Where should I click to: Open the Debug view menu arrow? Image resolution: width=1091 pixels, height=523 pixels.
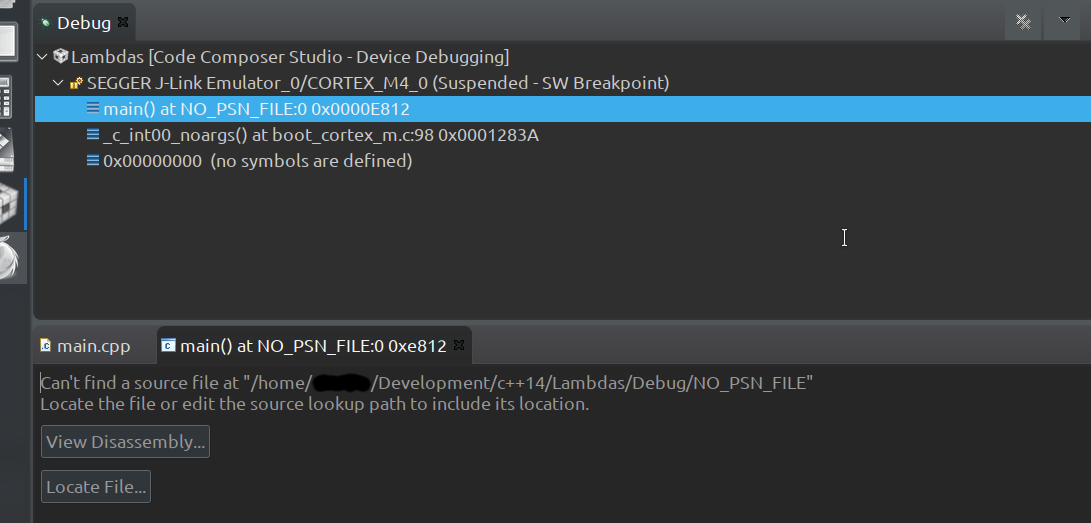(x=1064, y=20)
